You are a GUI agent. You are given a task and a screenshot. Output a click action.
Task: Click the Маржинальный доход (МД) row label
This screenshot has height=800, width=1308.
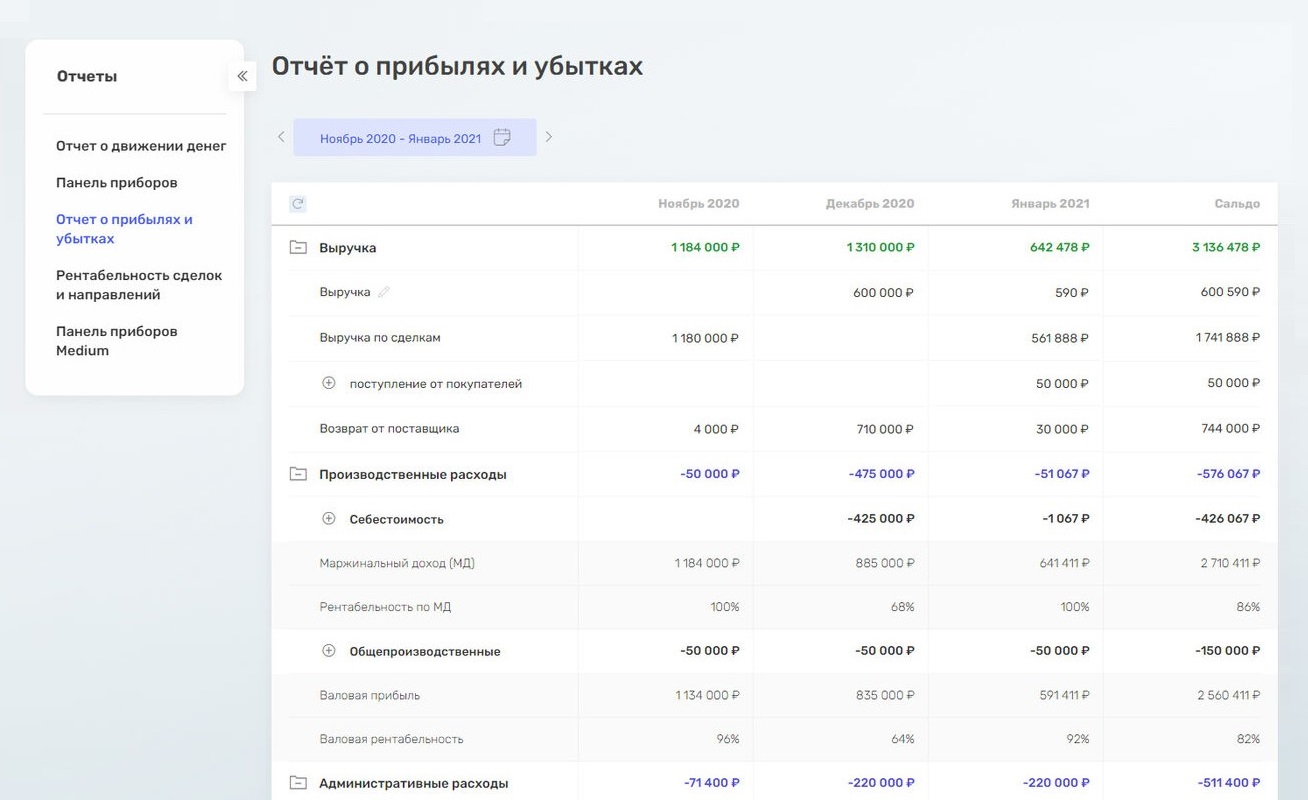[x=397, y=564]
